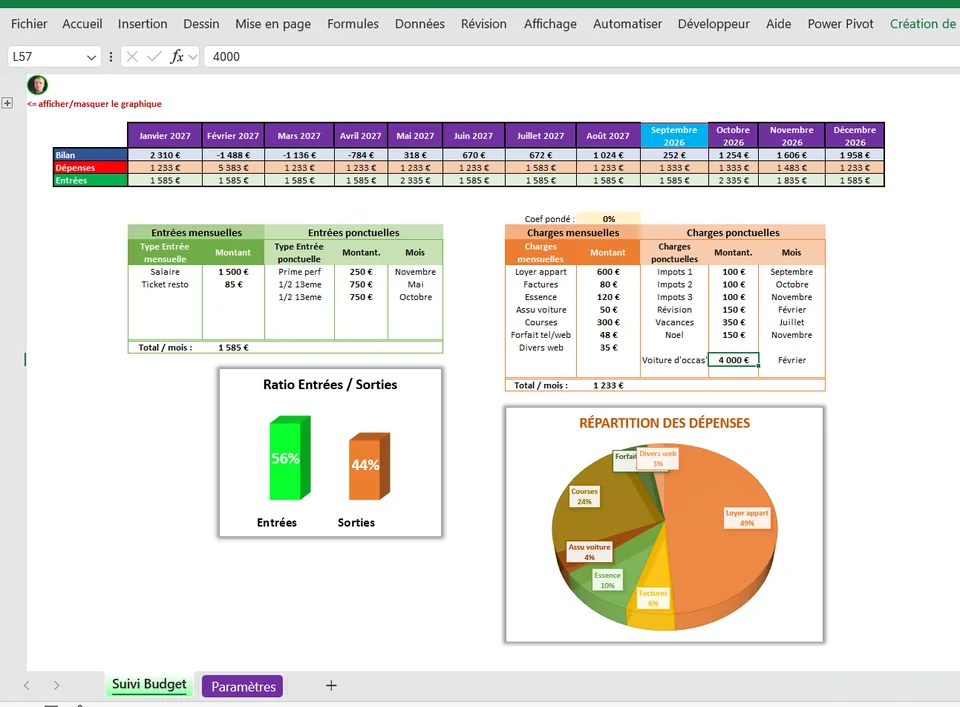Select the Affichage tab
The image size is (960, 707).
pyautogui.click(x=550, y=24)
